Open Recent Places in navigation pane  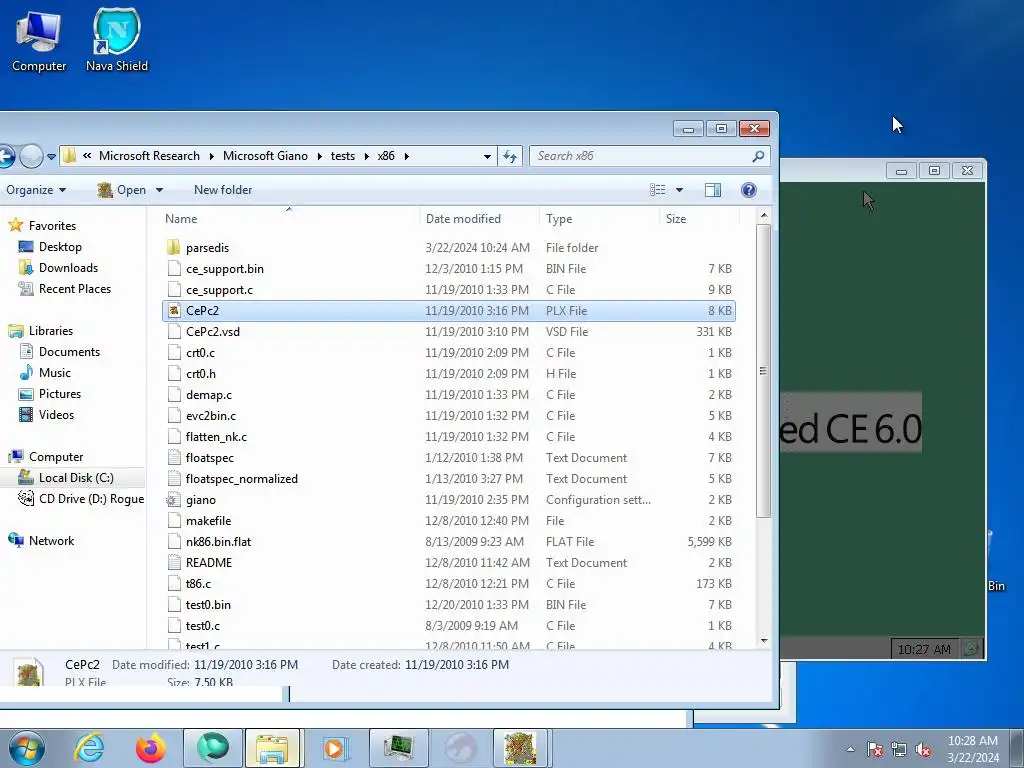coord(74,289)
